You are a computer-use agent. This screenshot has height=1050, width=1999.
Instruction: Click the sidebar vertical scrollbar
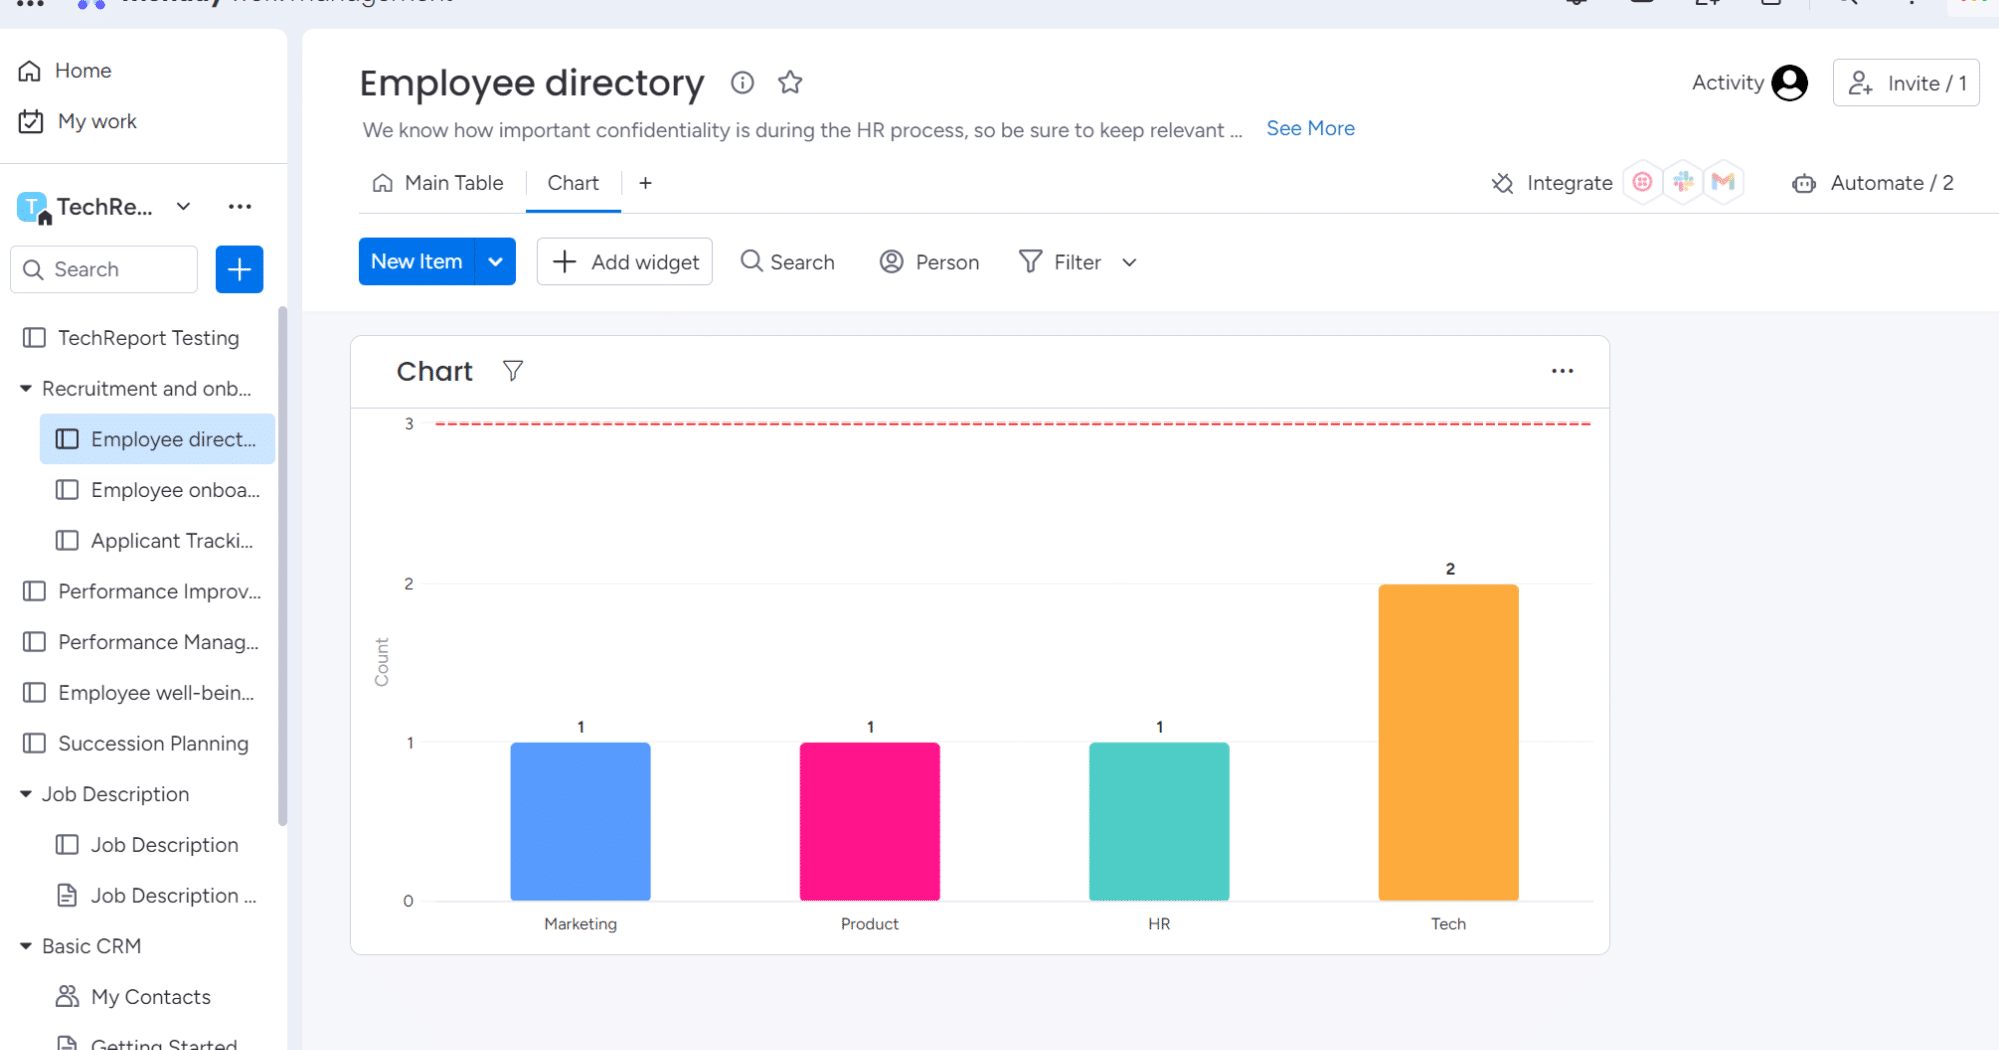coord(282,566)
